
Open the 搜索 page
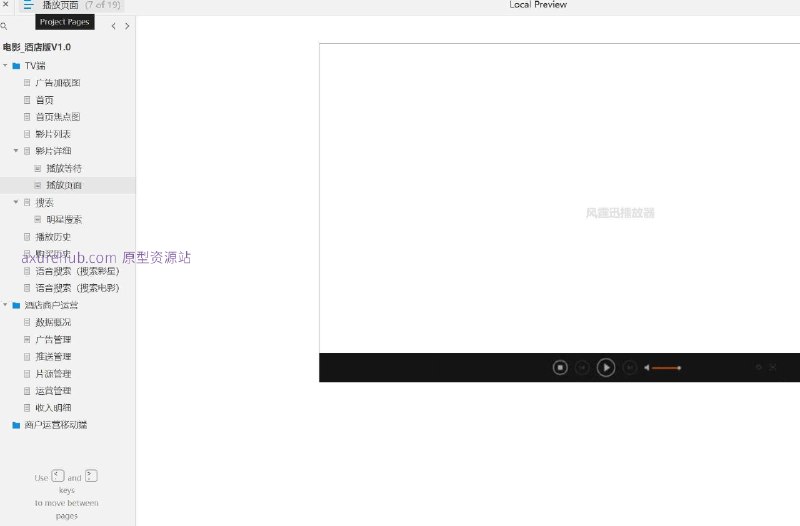point(44,203)
